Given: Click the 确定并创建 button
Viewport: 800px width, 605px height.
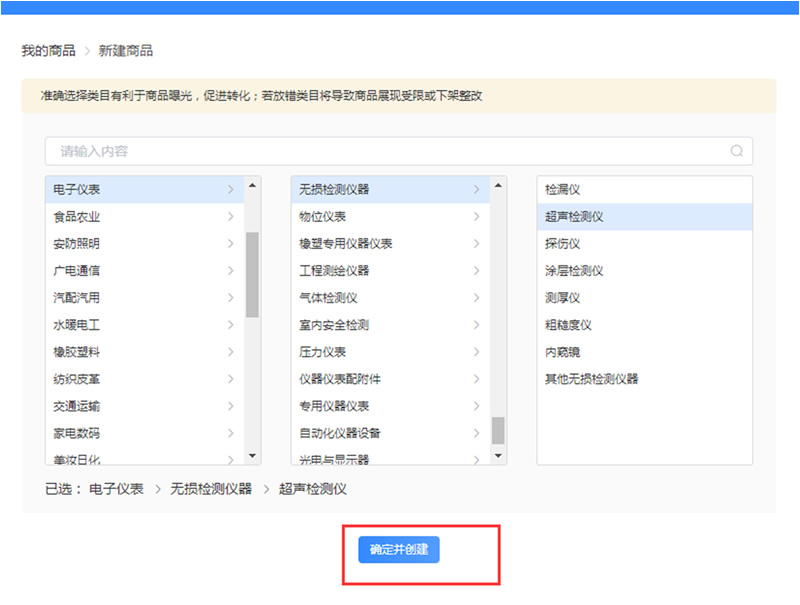Looking at the screenshot, I should point(399,550).
